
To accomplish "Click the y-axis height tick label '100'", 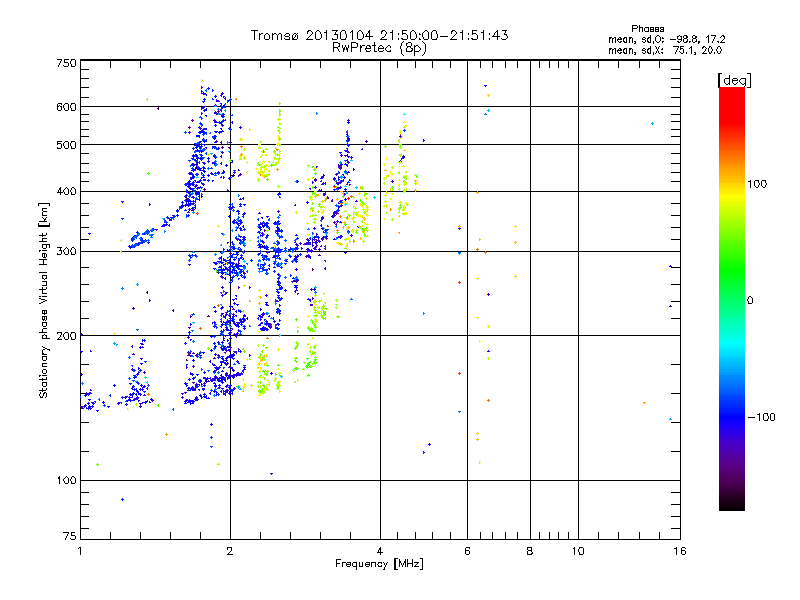I will (66, 481).
